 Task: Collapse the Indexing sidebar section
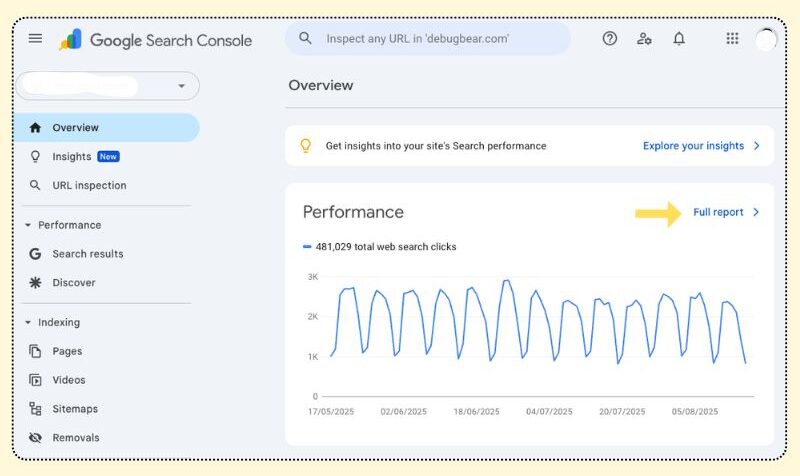pyautogui.click(x=53, y=322)
